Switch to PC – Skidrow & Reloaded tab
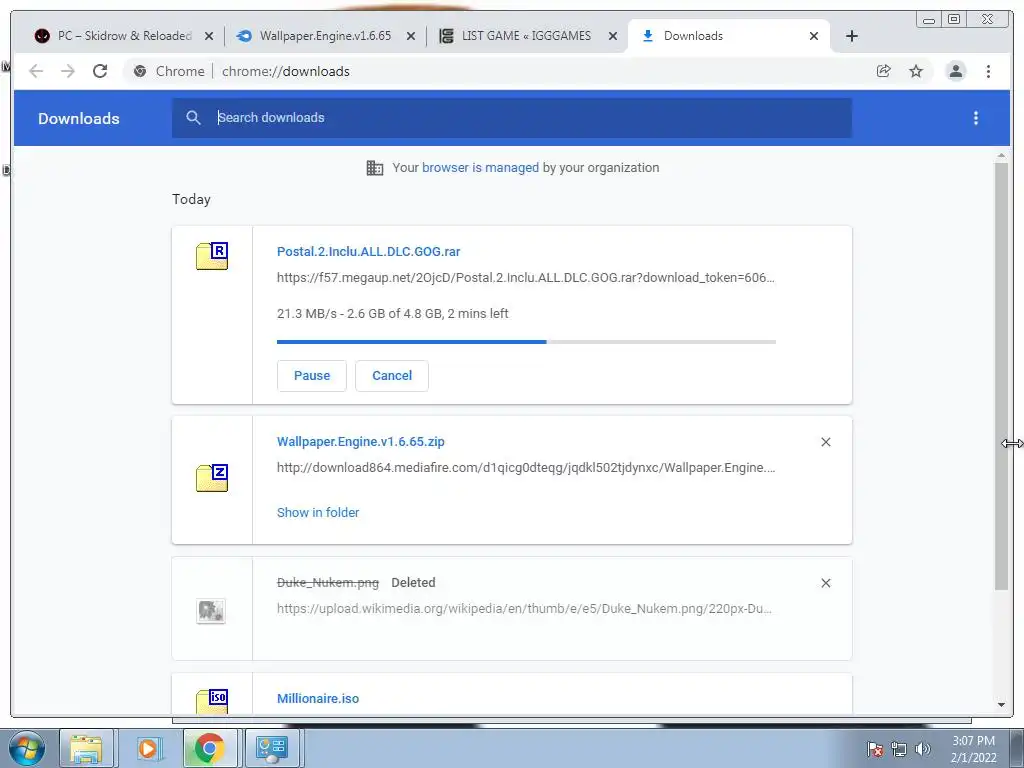The width and height of the screenshot is (1024, 768). [124, 36]
